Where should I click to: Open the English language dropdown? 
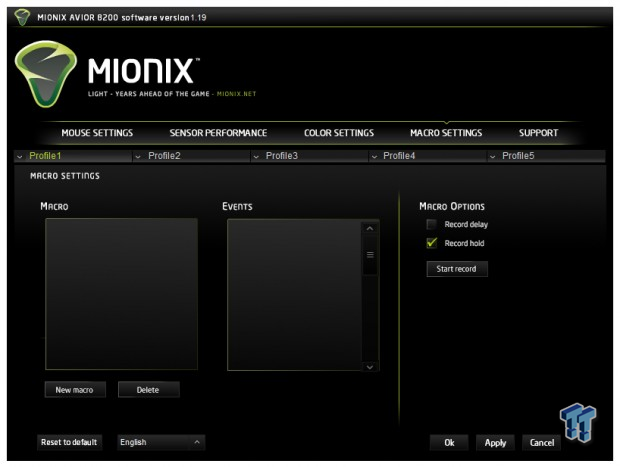(x=161, y=442)
